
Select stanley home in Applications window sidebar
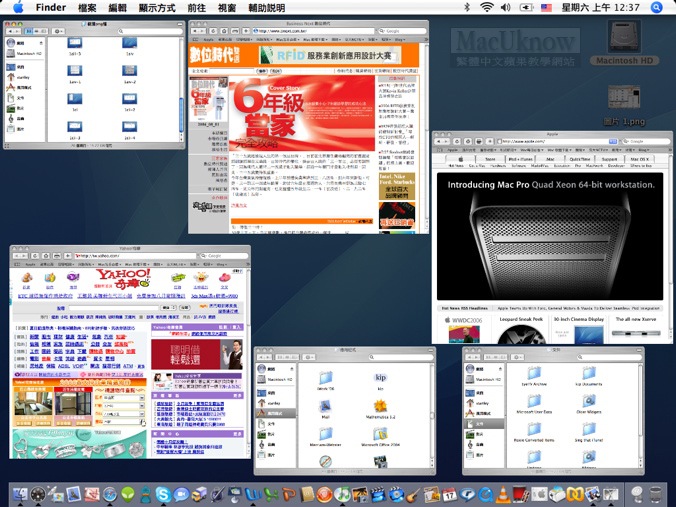pos(269,403)
